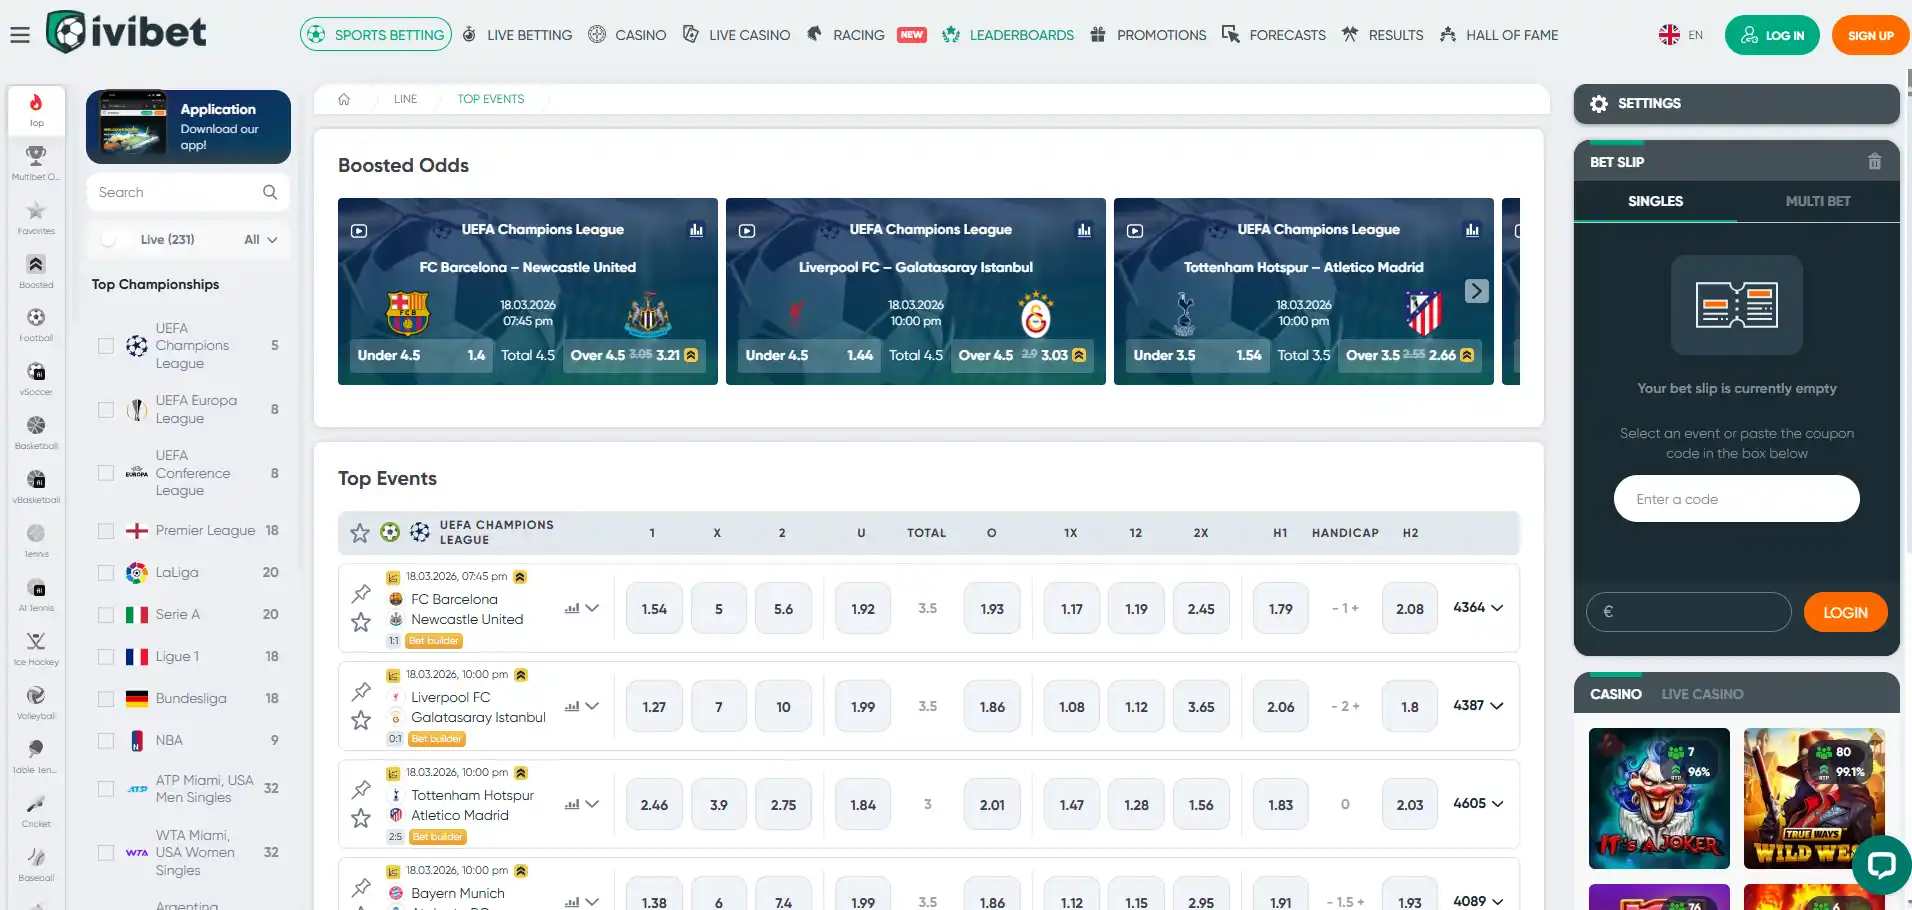Open statistics icon for Tottenham Hotspur row
Image resolution: width=1912 pixels, height=910 pixels.
click(572, 804)
